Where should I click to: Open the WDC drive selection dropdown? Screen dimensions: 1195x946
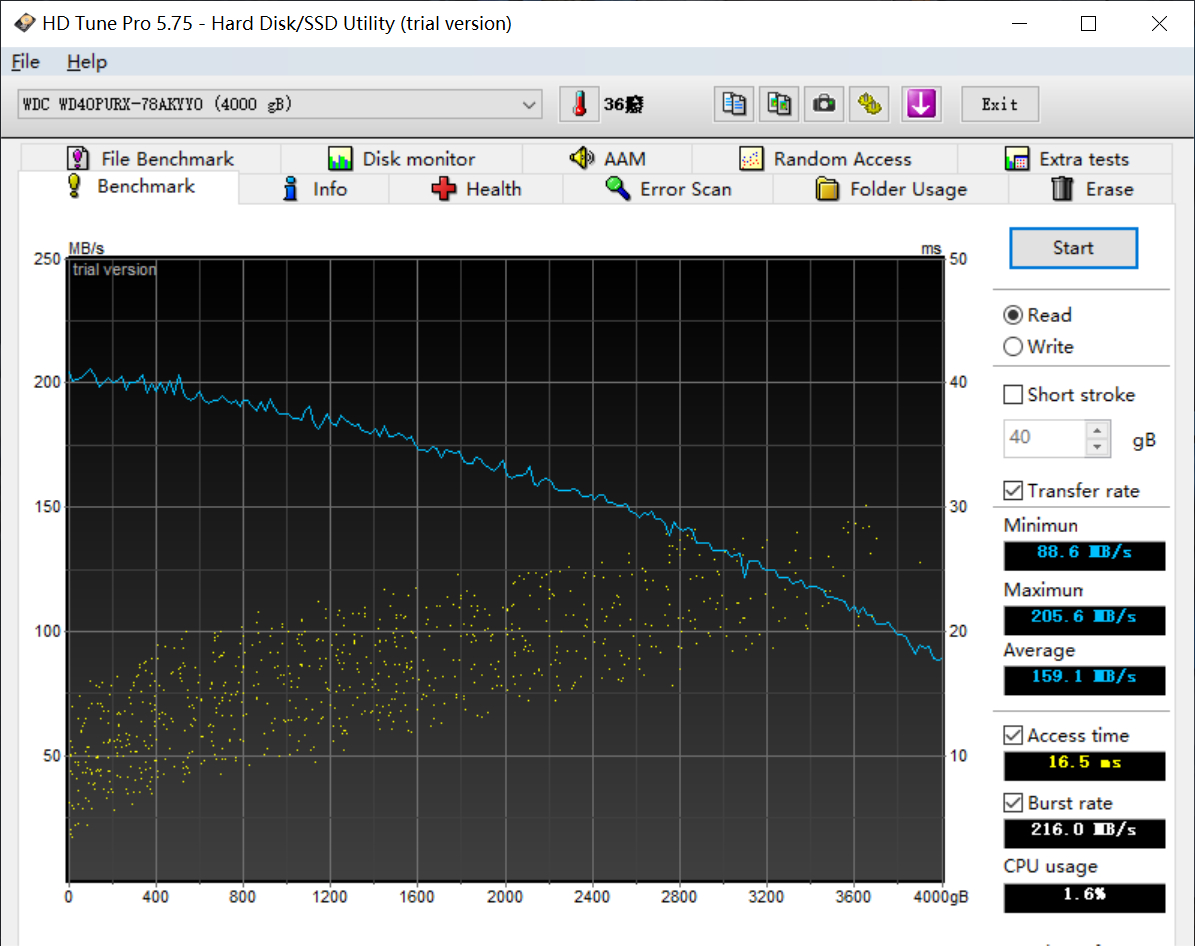280,104
